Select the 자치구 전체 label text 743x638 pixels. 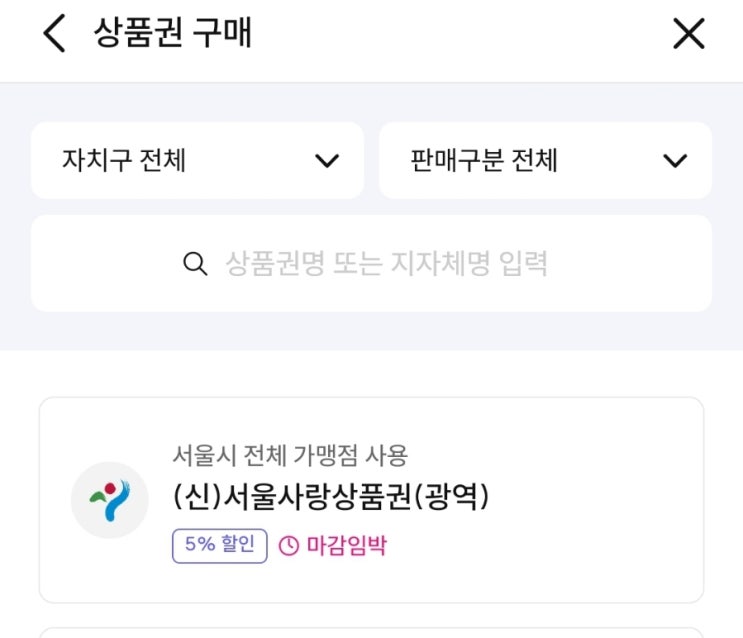coord(124,160)
